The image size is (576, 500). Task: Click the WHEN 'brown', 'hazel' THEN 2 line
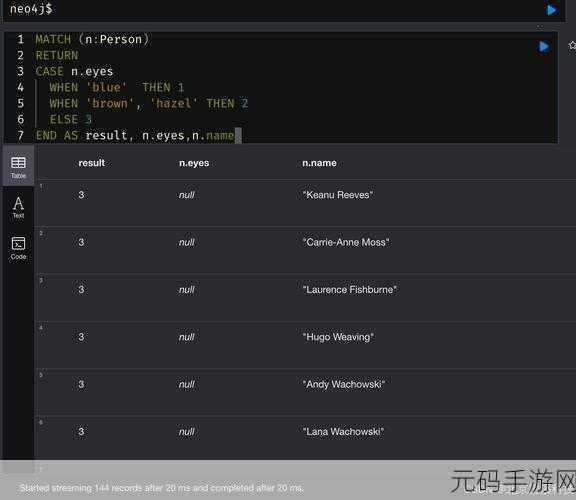[x=149, y=104]
